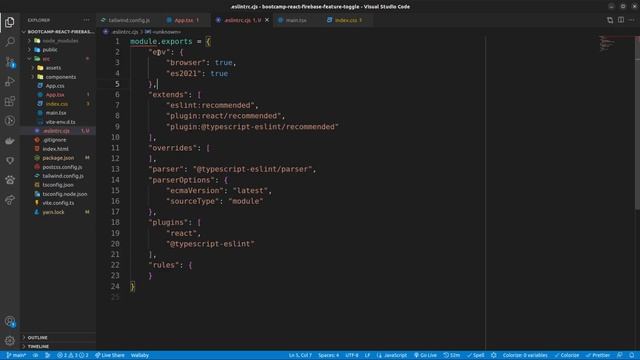Open vite-env.d.ts in the explorer
Image resolution: width=640 pixels, height=360 pixels.
click(x=59, y=122)
